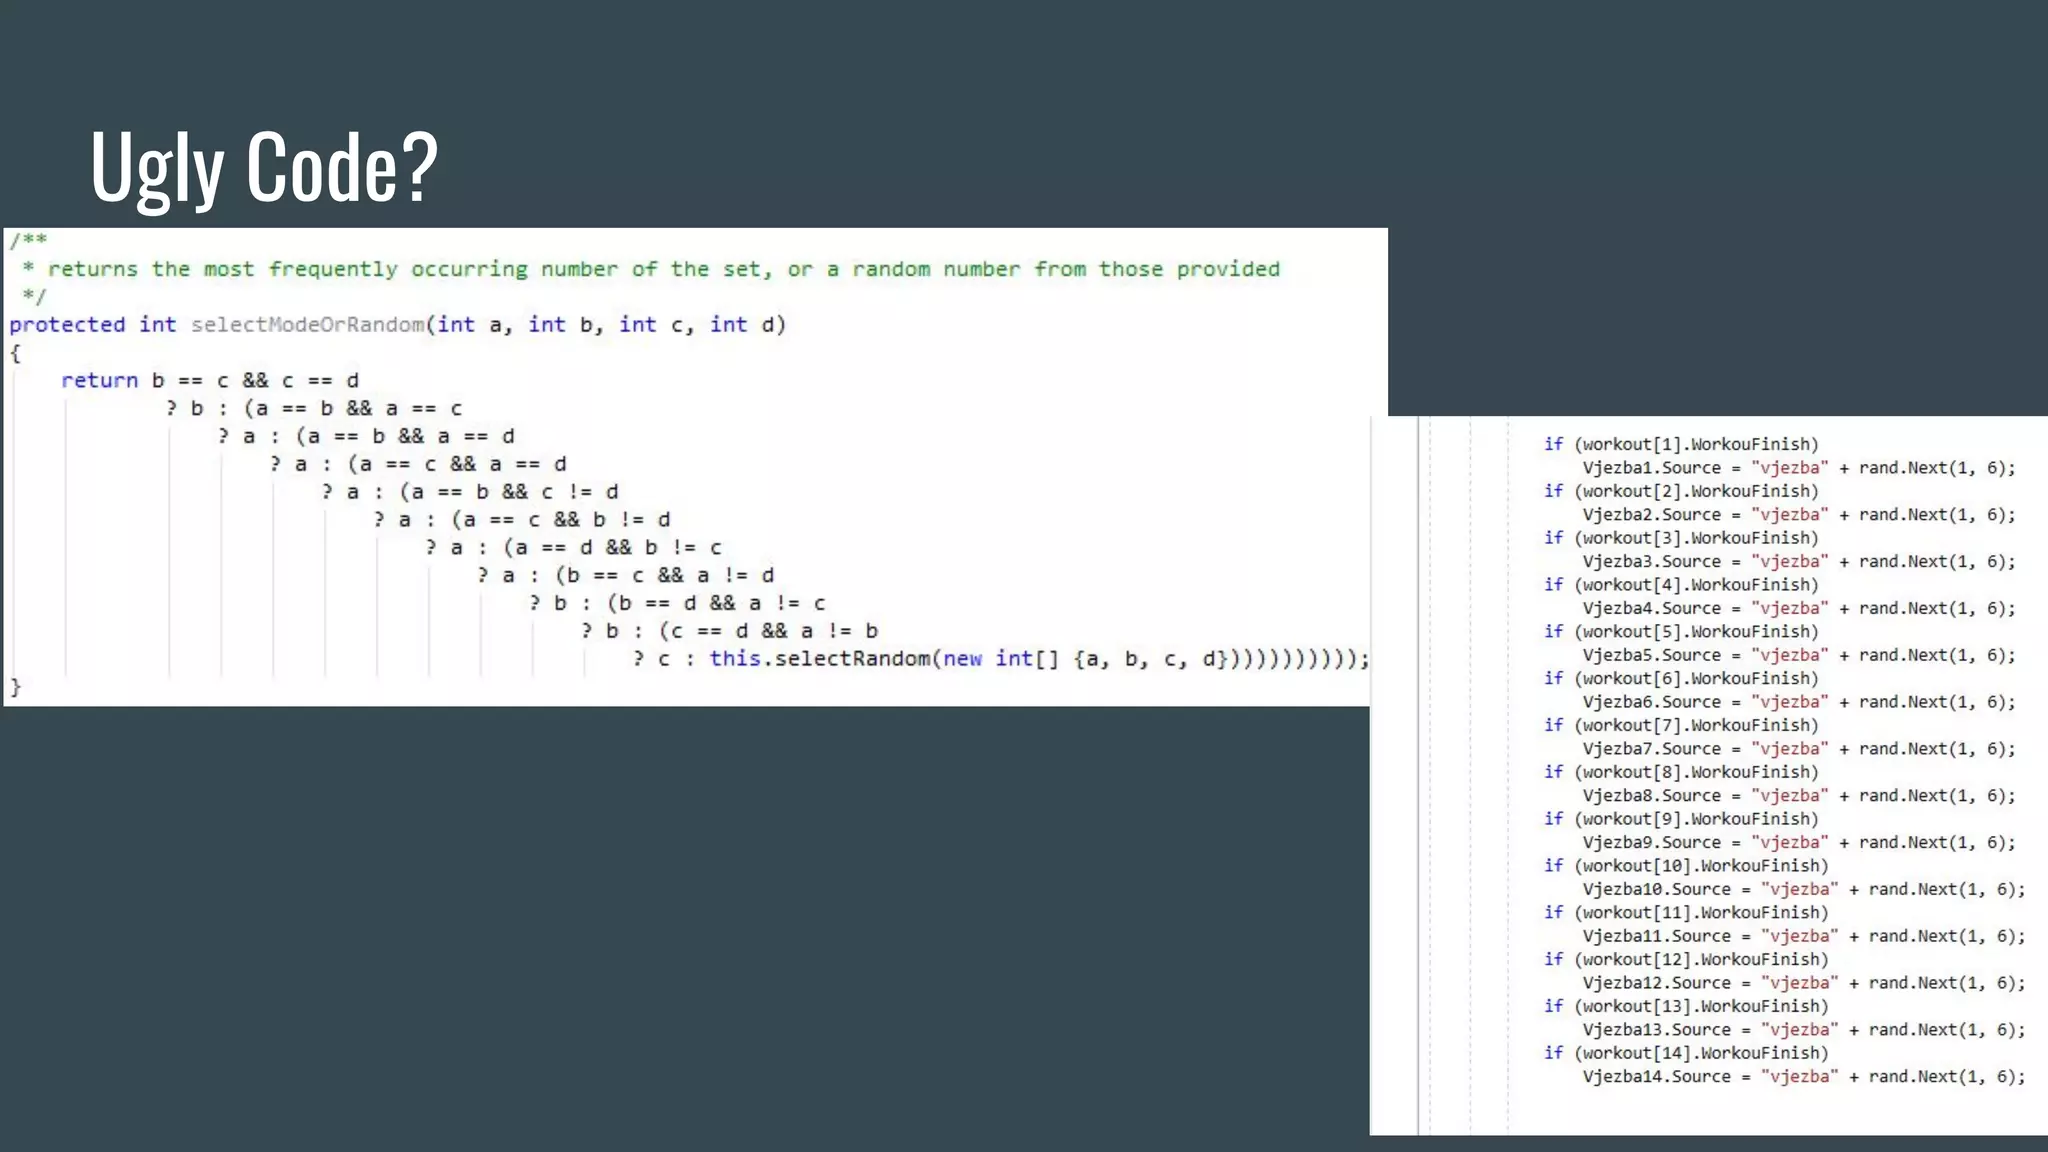Click the "if (workout[1].WorkouFinish)" line
Viewport: 2048px width, 1152px height.
point(1680,444)
